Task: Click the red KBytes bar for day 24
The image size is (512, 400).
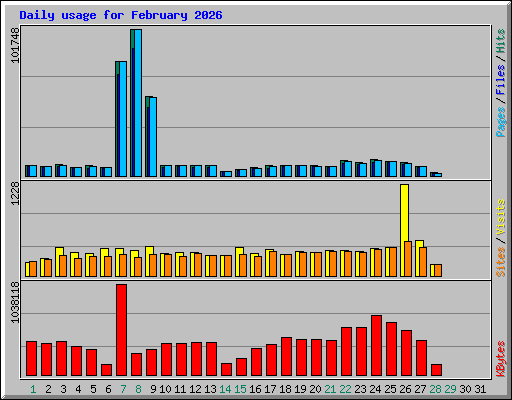Action: pyautogui.click(x=376, y=345)
